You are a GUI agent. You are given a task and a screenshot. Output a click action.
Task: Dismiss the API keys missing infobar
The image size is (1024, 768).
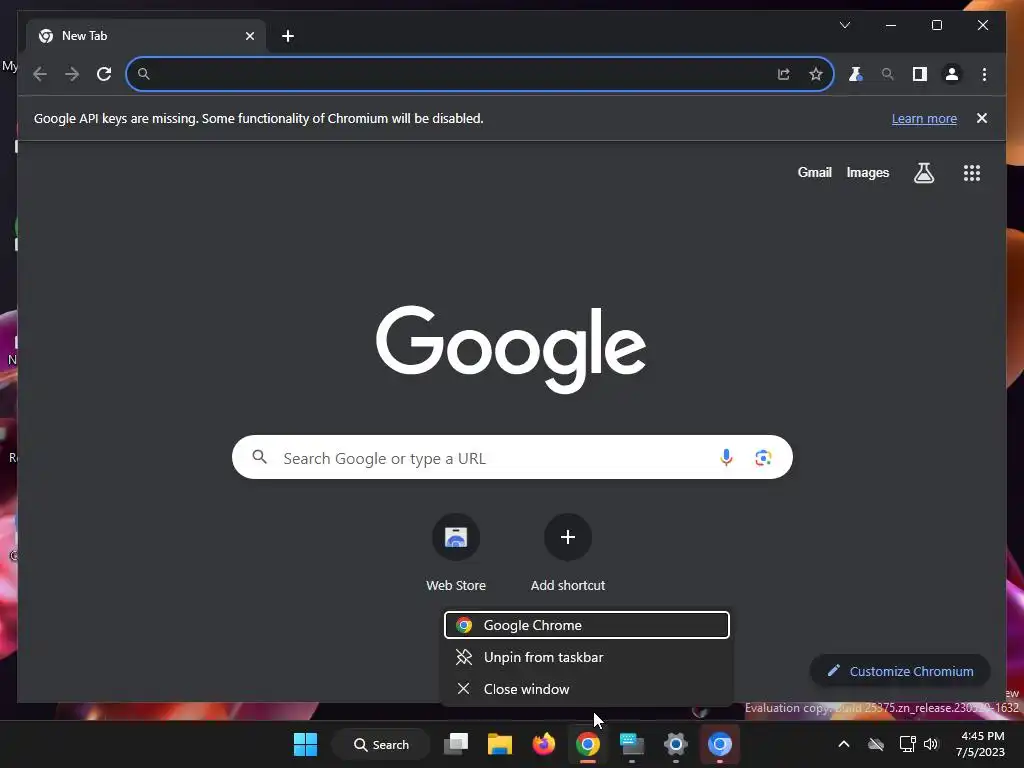click(982, 118)
